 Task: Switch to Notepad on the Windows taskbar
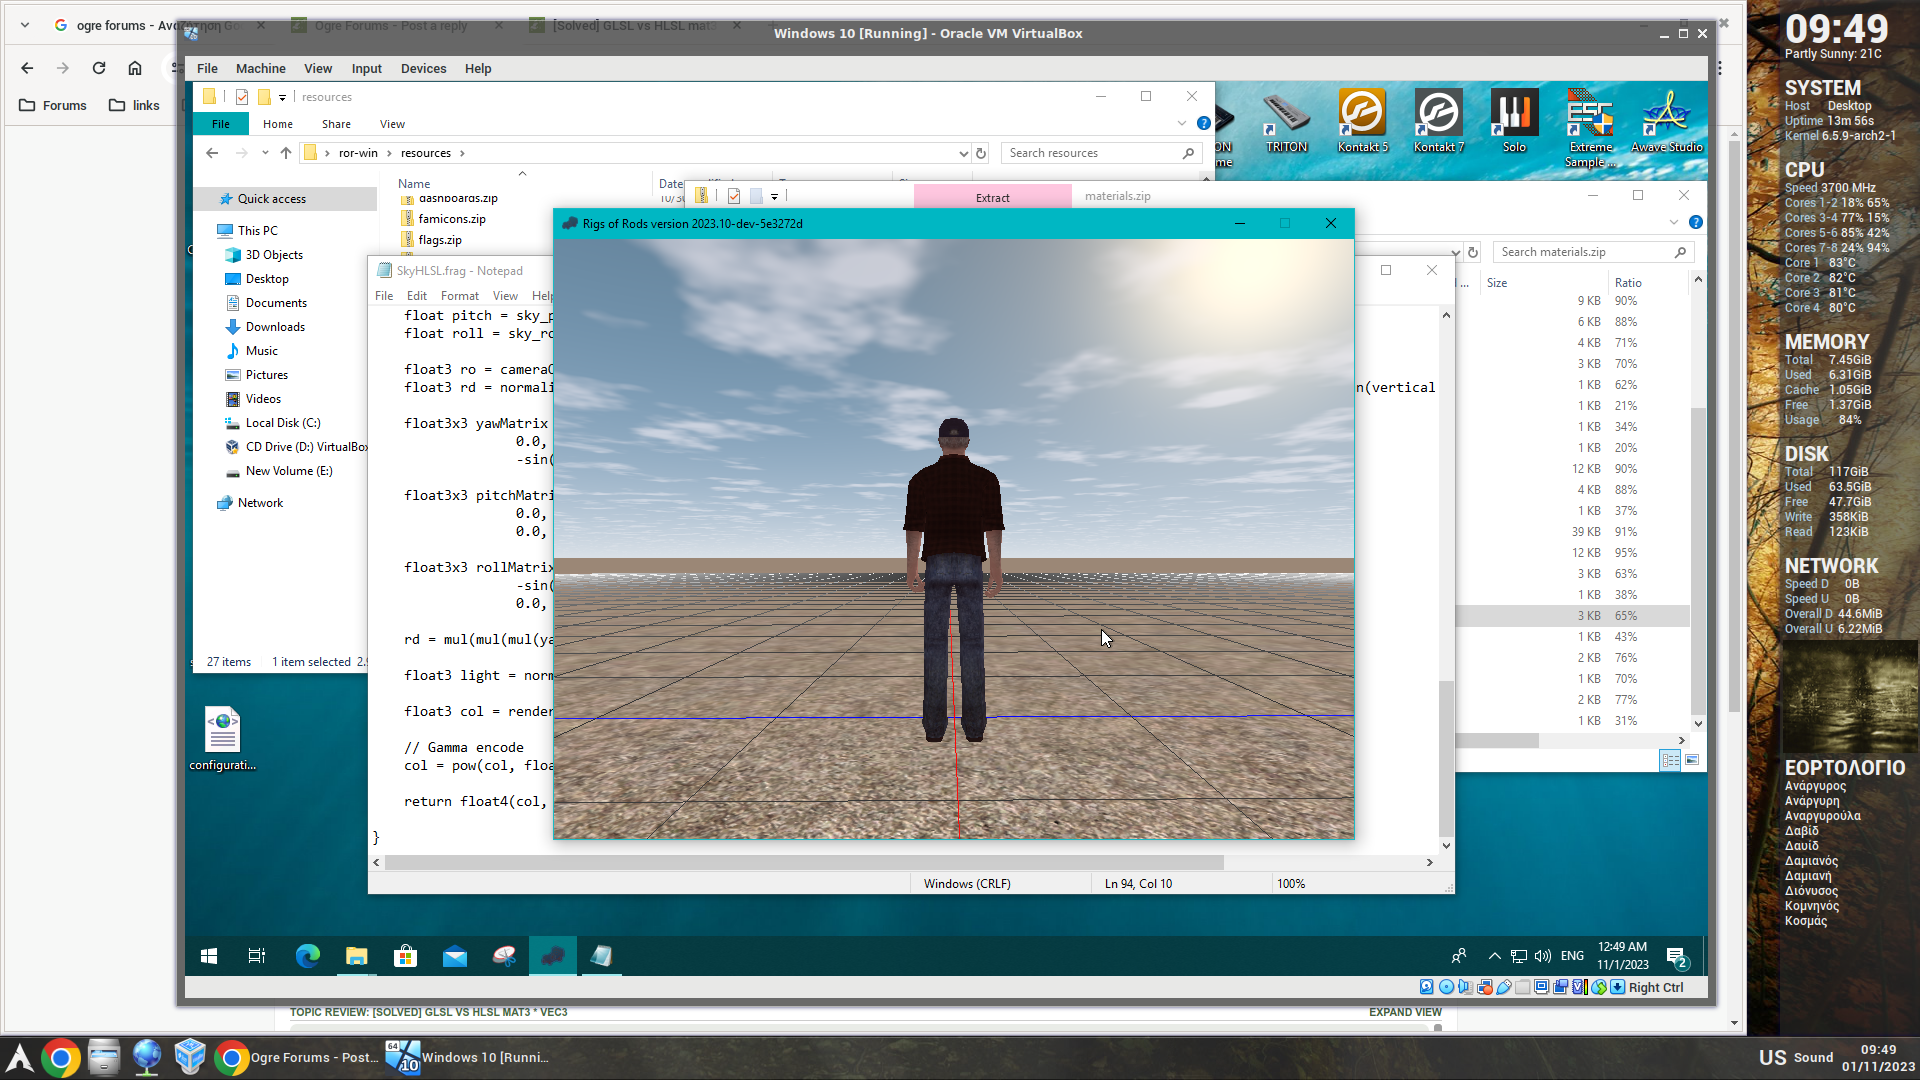(x=601, y=956)
